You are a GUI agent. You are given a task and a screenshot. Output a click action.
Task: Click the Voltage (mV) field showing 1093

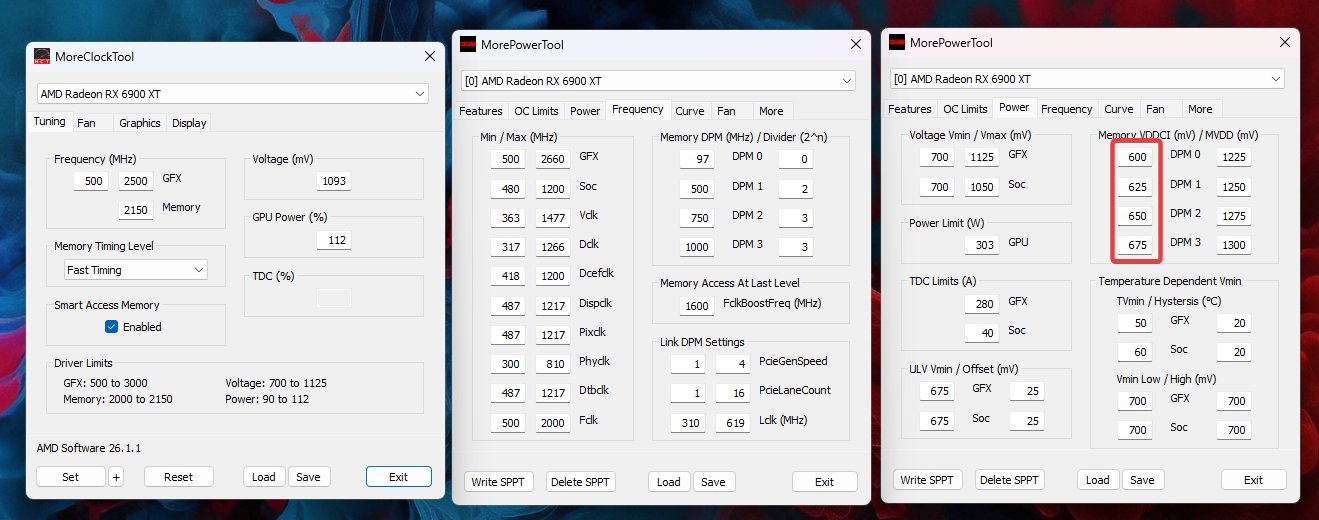(333, 181)
